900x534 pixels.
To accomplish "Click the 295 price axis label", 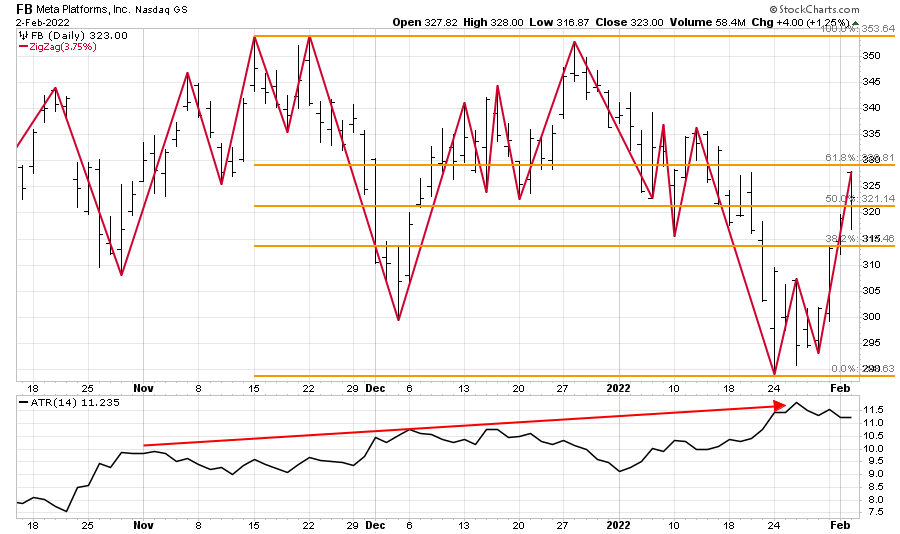I will click(872, 343).
